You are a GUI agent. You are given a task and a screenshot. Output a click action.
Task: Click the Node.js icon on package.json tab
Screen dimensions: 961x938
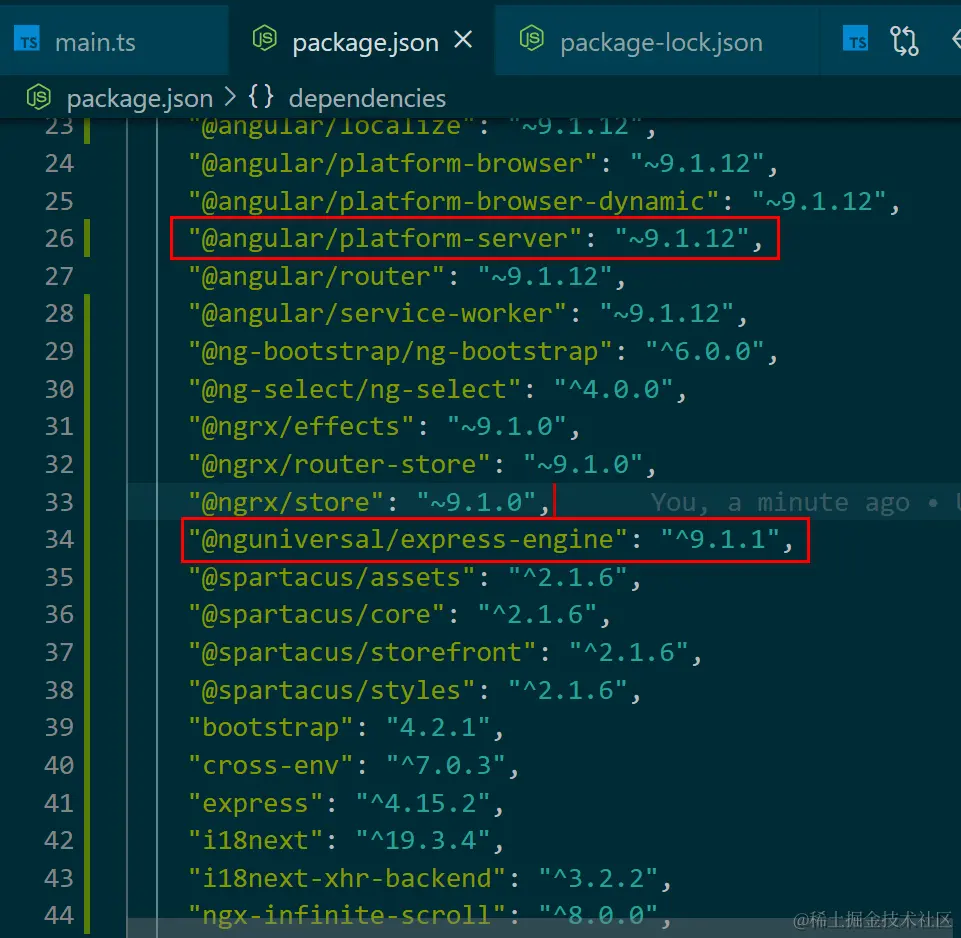265,38
